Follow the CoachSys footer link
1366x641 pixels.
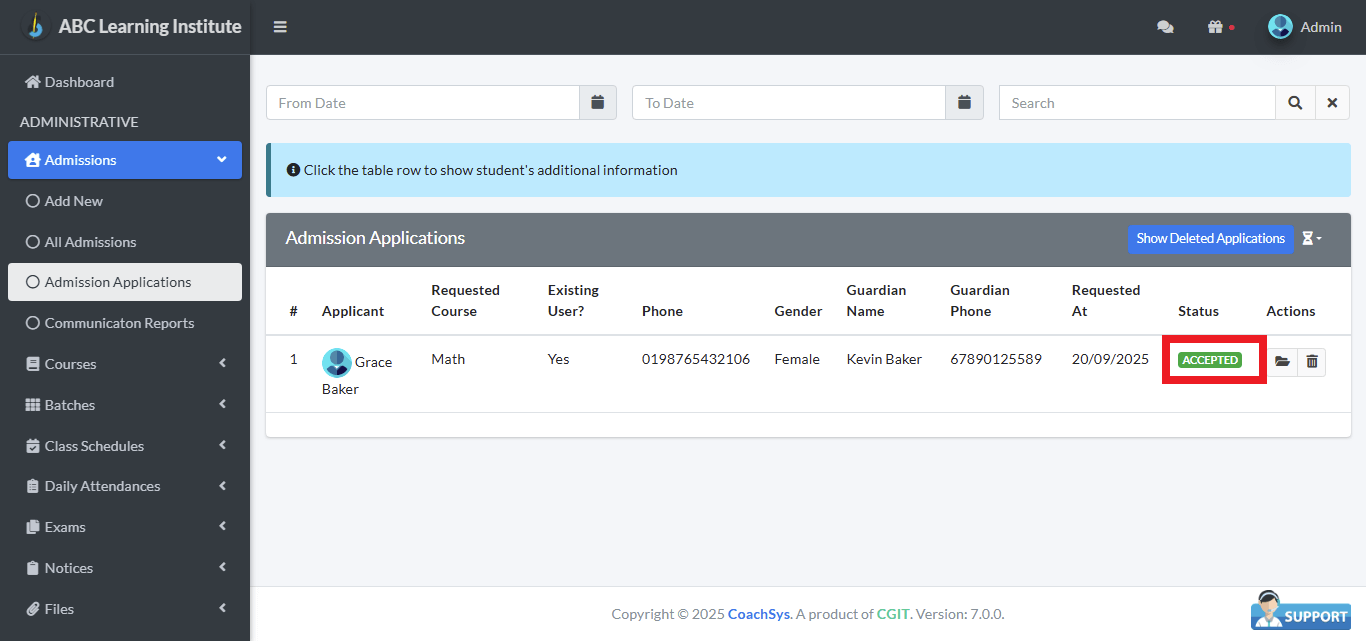(758, 614)
